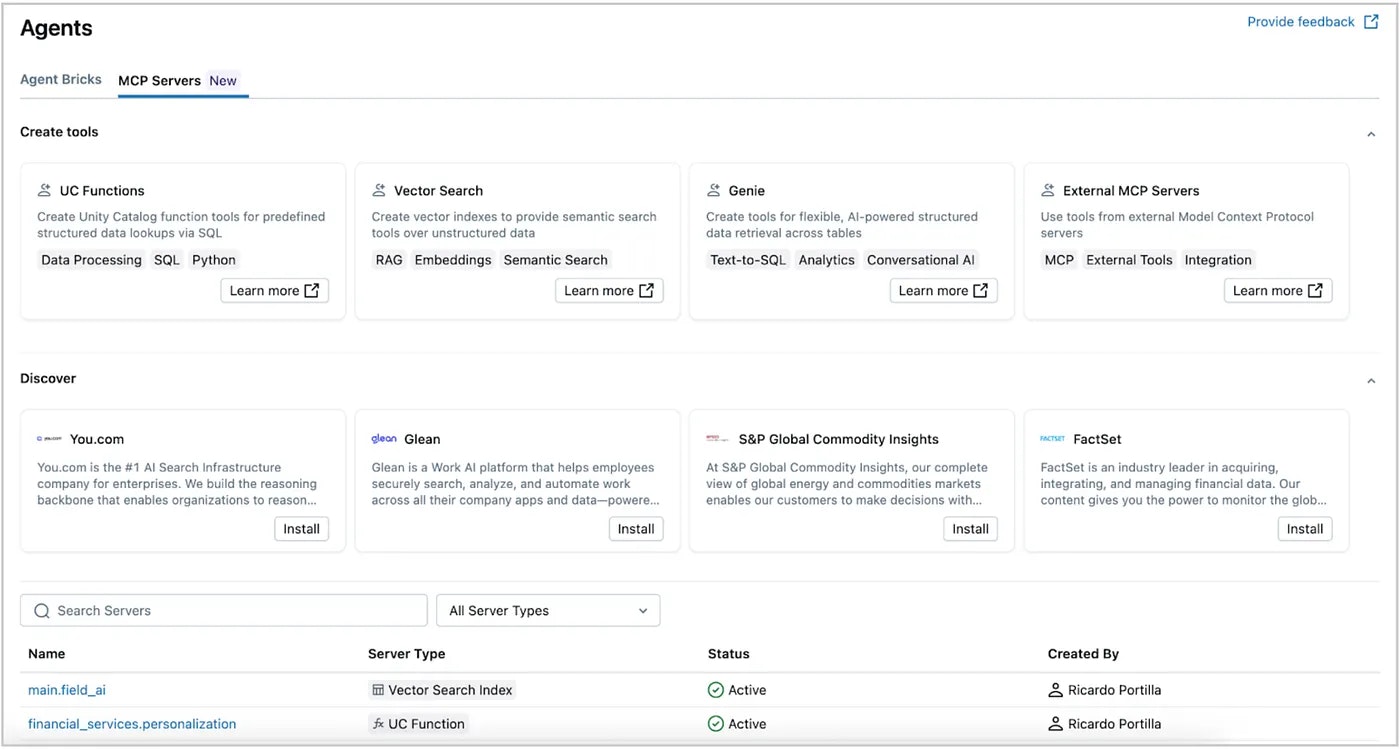Open Learn more for Vector Search

coord(609,291)
